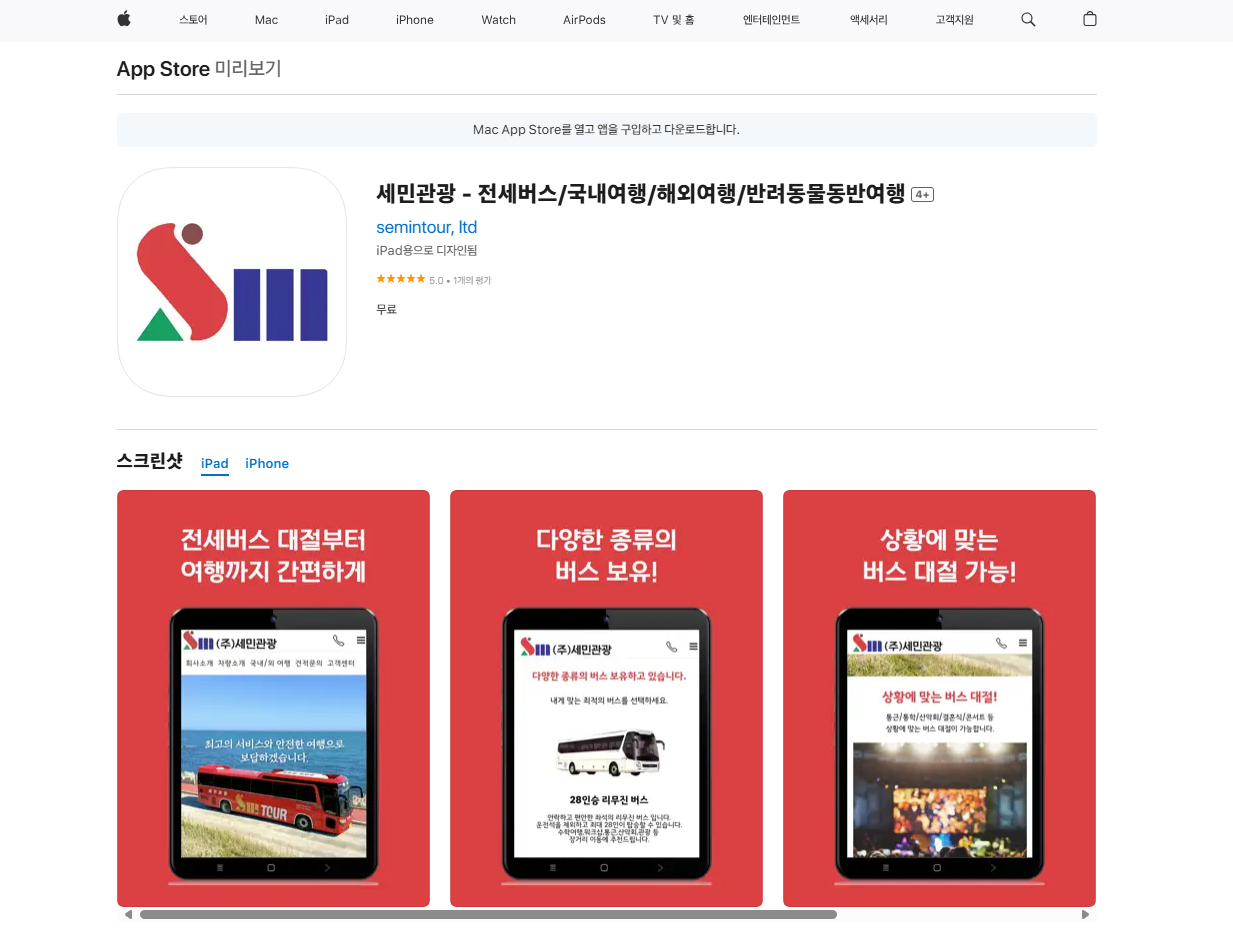Click the 5.0 rating count text
Screen dimensions: 1233x937
[460, 280]
